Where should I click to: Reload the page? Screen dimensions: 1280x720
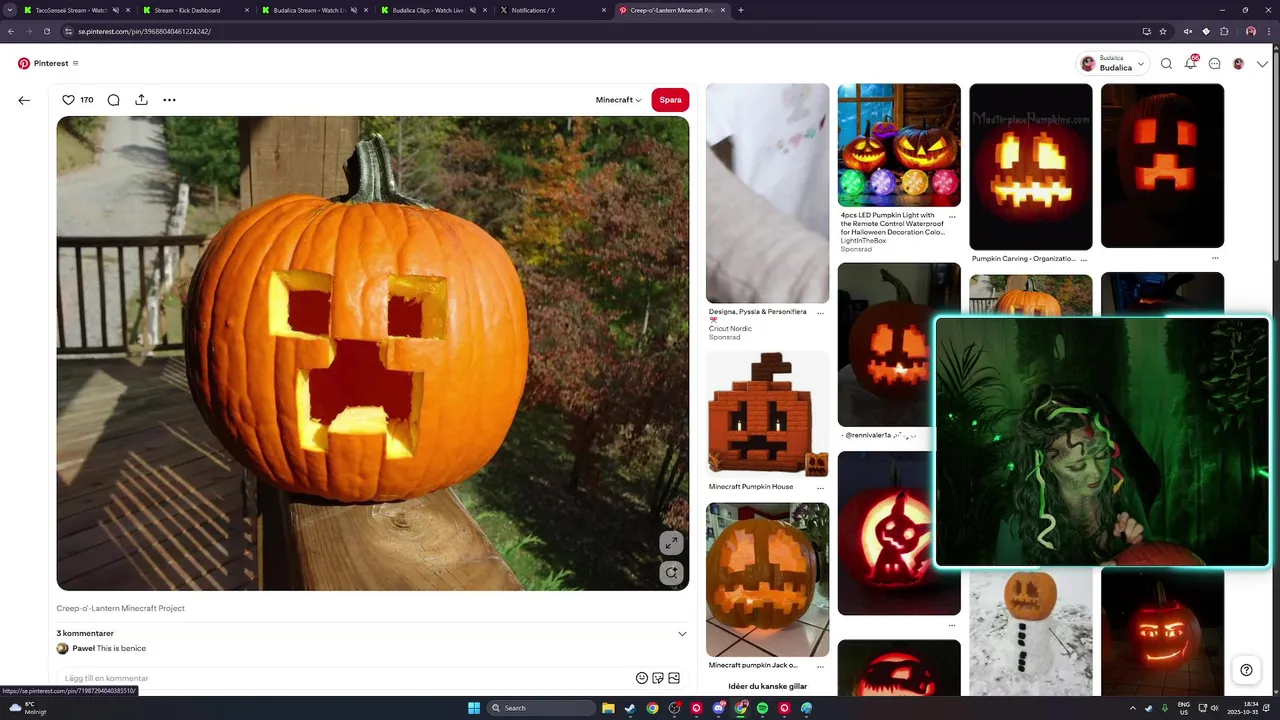pos(46,31)
